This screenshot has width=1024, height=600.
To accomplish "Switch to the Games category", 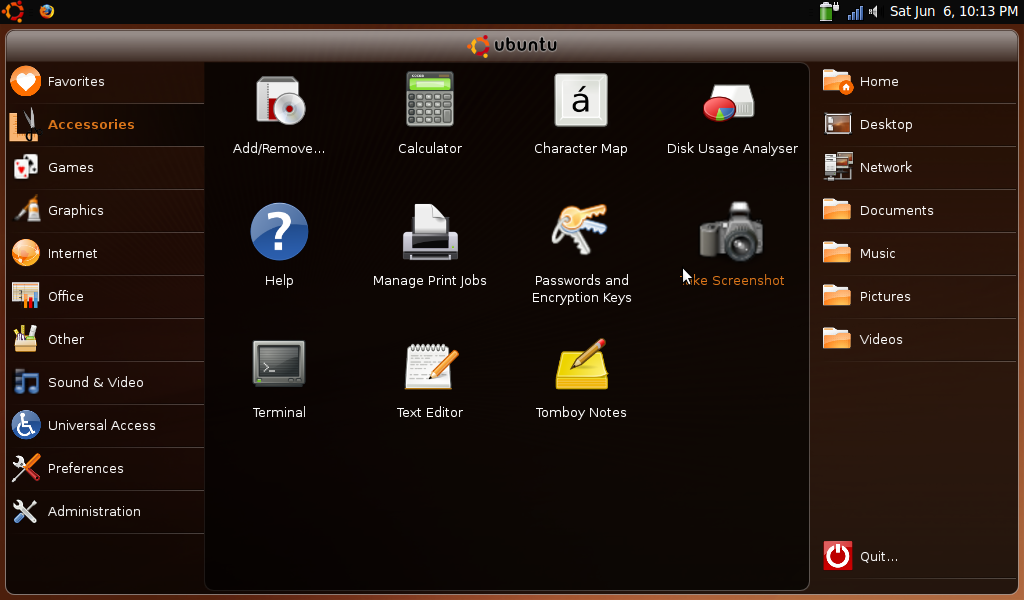I will tap(106, 168).
